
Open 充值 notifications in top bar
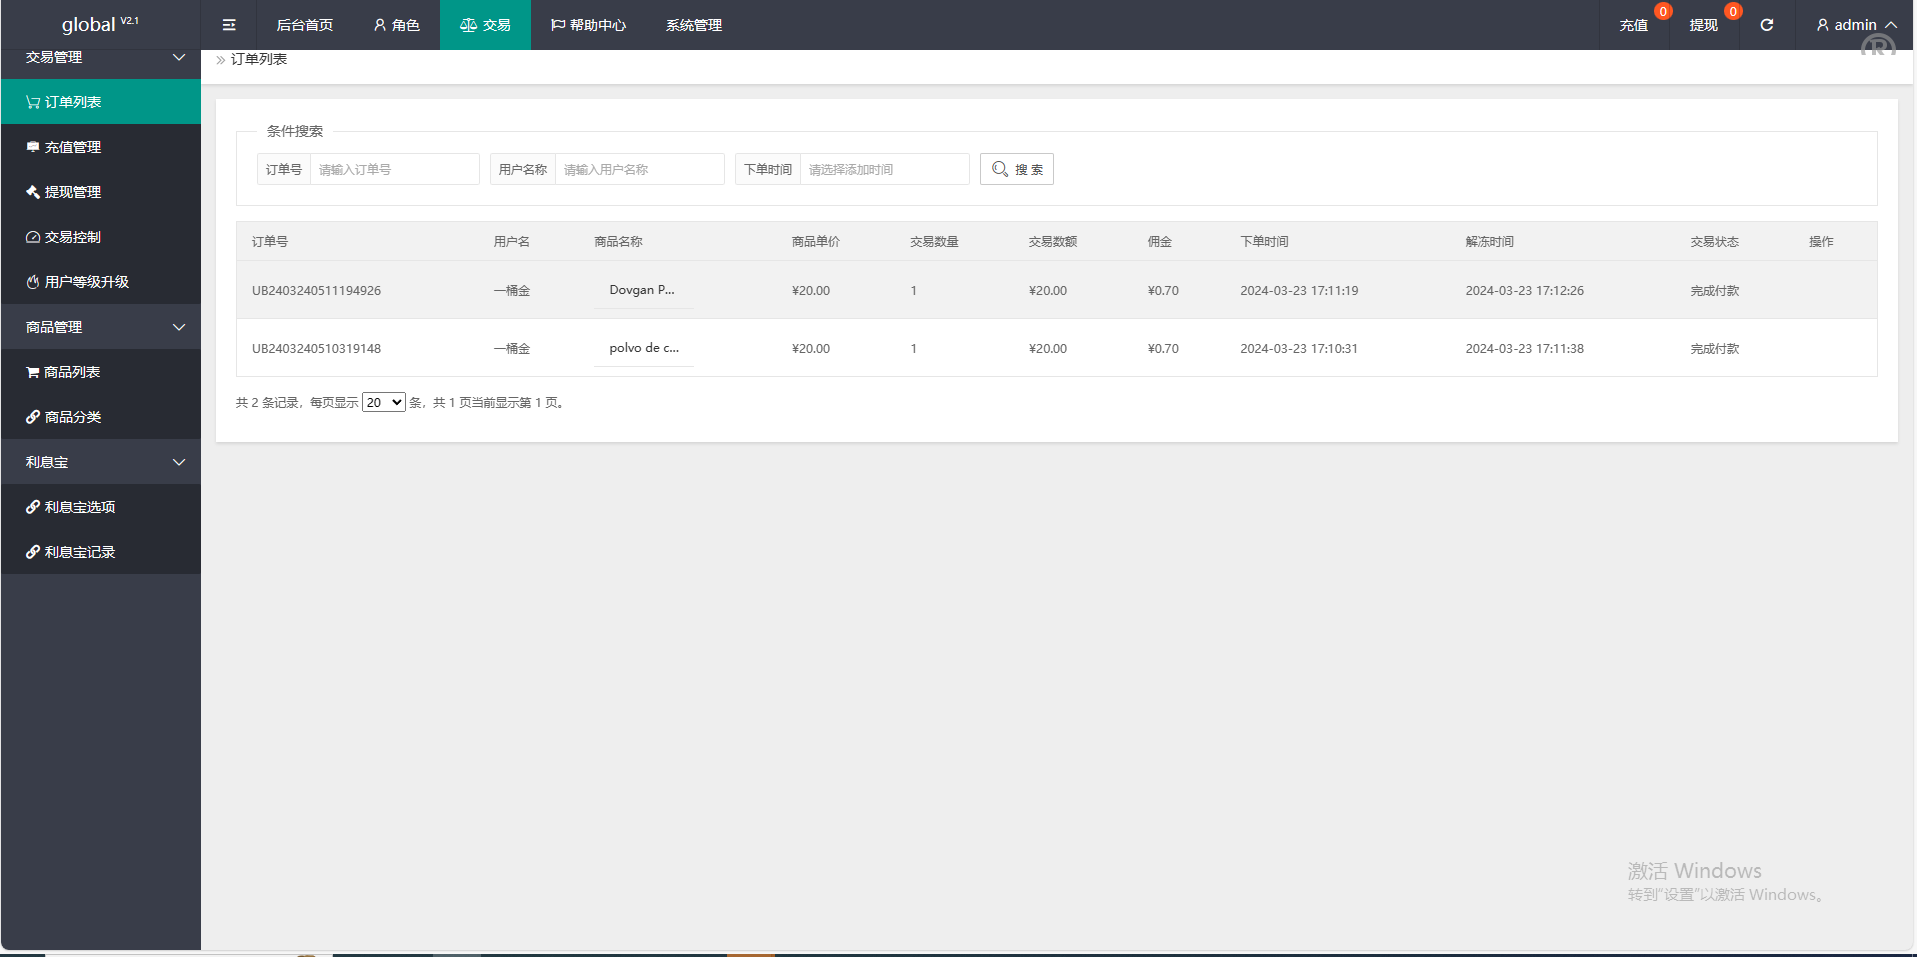coord(1634,25)
